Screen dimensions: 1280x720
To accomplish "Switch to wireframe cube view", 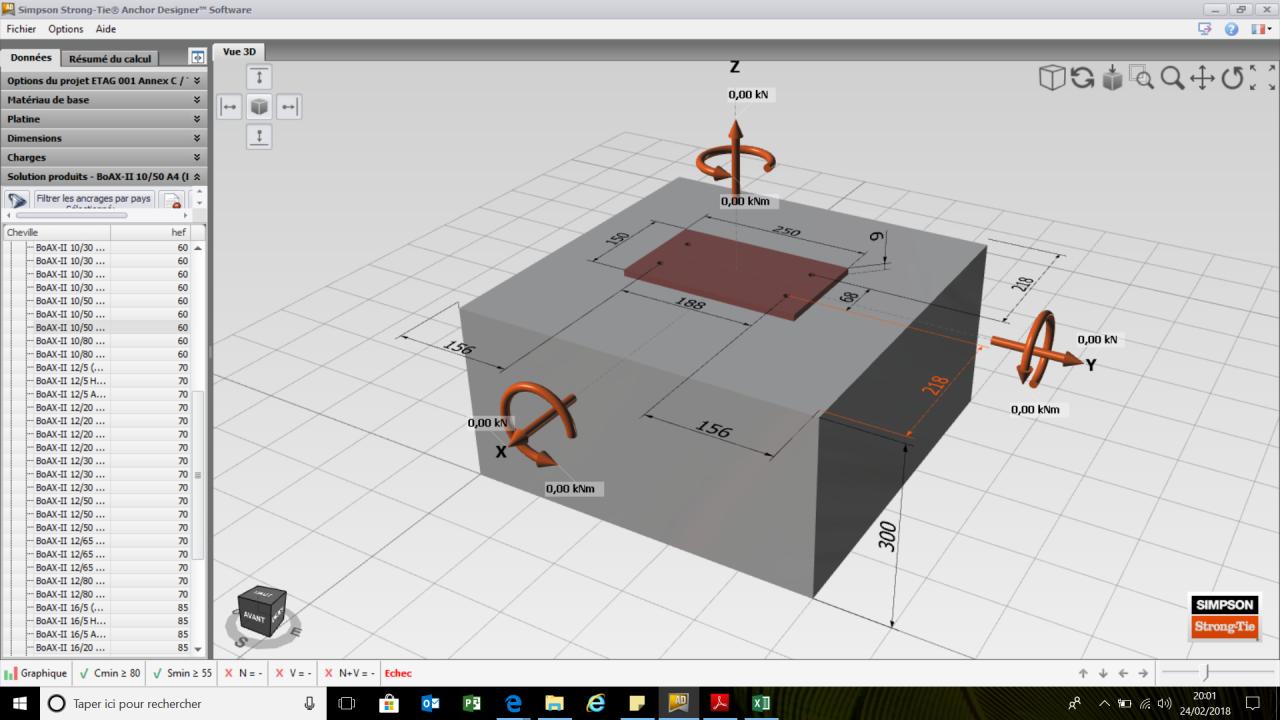I will [x=1052, y=78].
